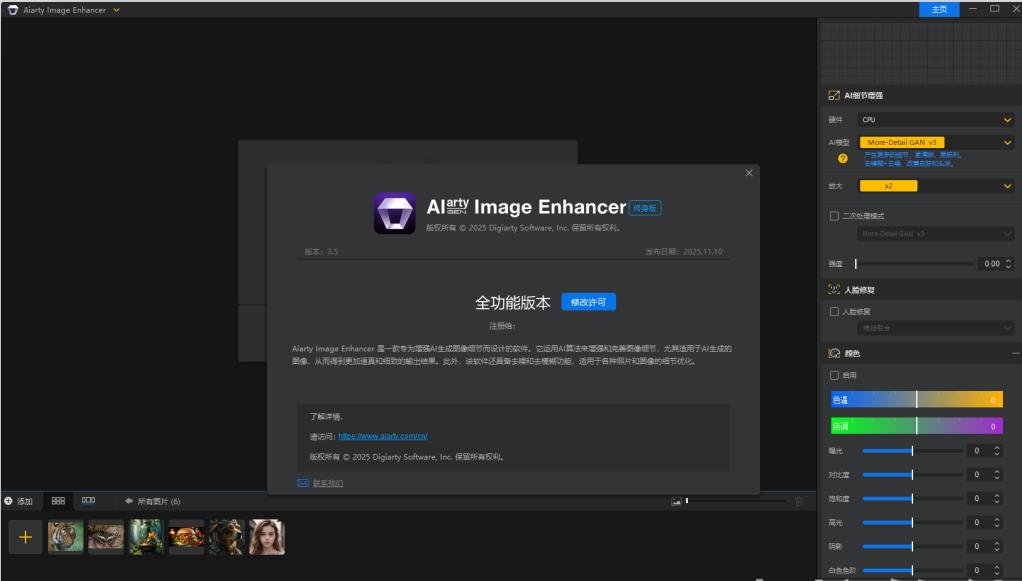The height and width of the screenshot is (581, 1022).
Task: Select the woman portrait thumbnail
Action: coord(267,537)
